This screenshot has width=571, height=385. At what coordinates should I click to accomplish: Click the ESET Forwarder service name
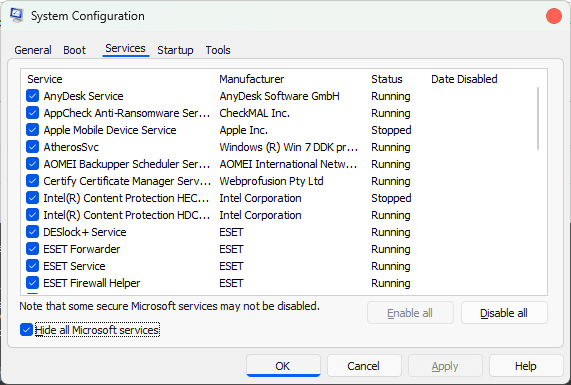tap(82, 249)
